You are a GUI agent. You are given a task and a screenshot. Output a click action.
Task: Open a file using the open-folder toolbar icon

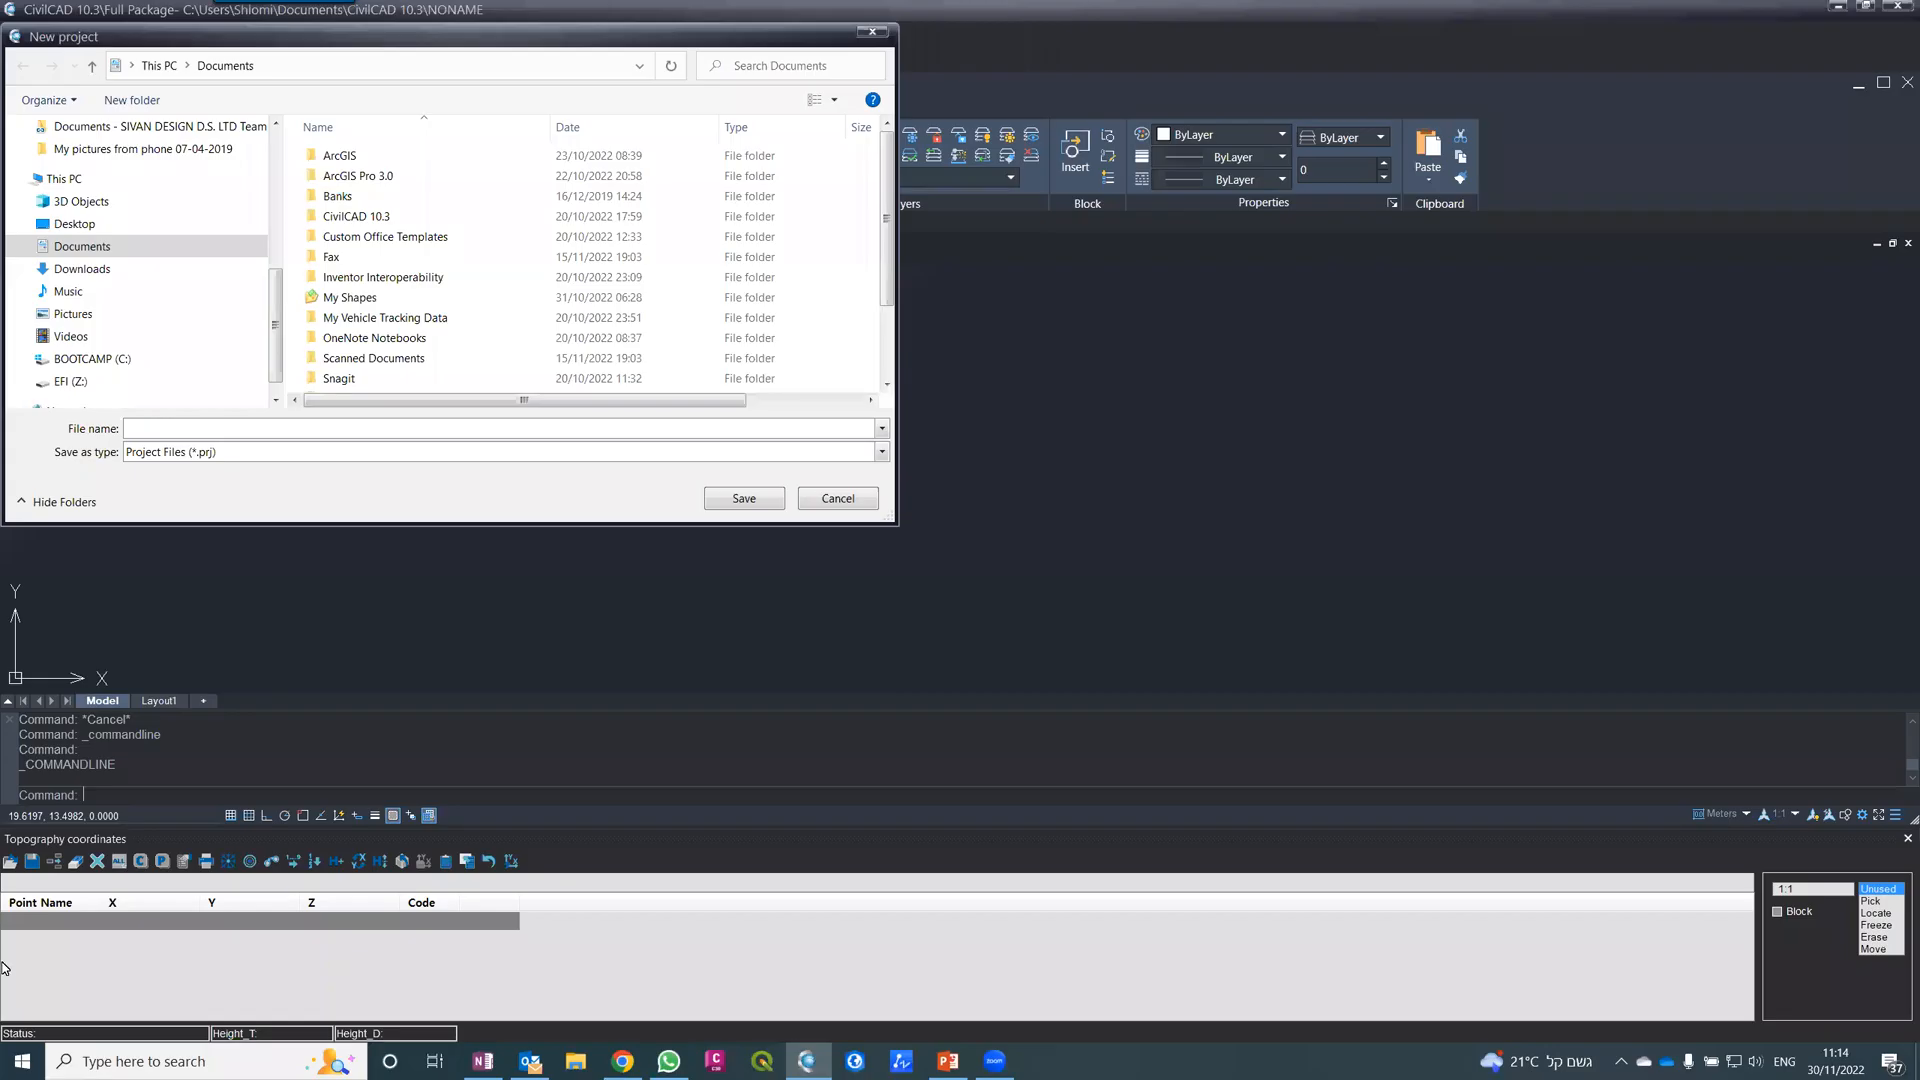tap(10, 861)
